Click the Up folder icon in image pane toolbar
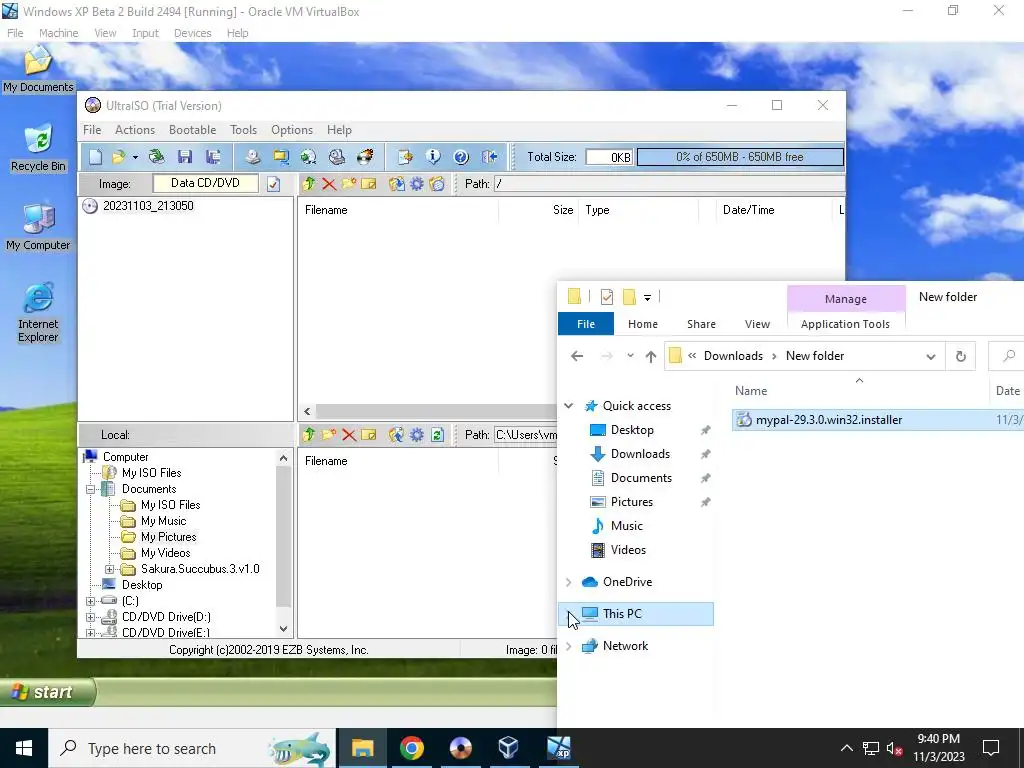This screenshot has height=768, width=1024. 309,184
